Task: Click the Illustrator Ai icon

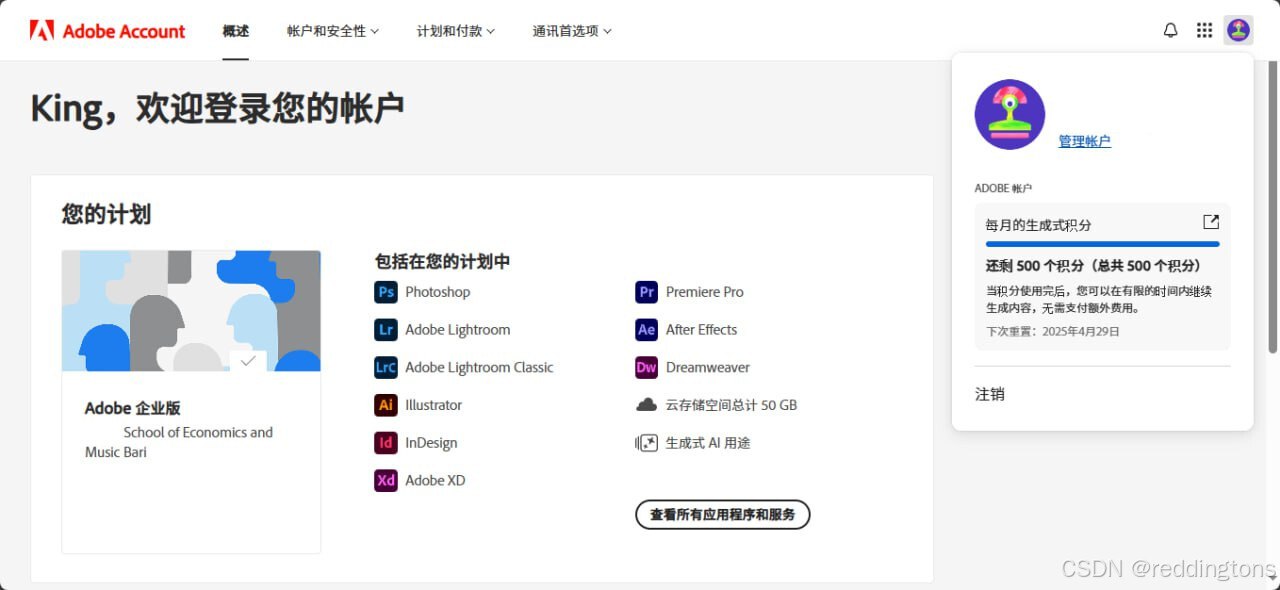Action: tap(386, 405)
